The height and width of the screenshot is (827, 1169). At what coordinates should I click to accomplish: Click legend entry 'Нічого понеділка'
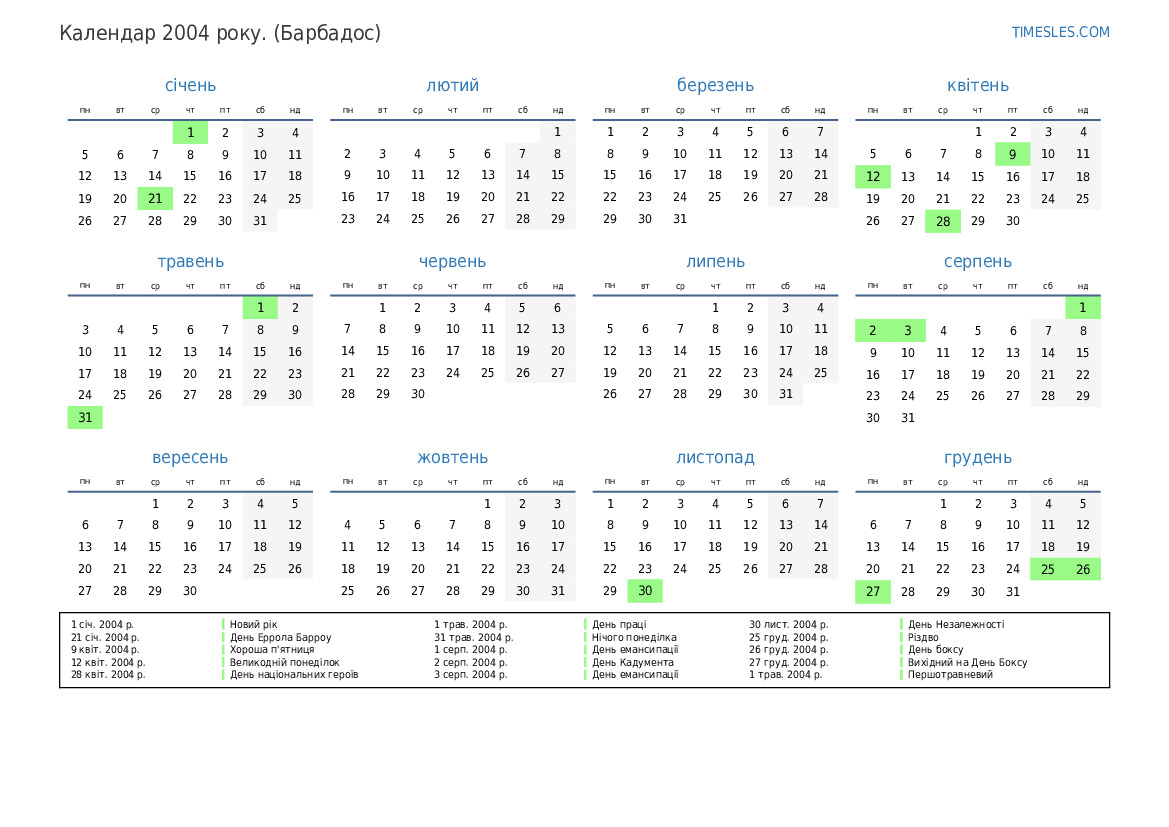(634, 637)
